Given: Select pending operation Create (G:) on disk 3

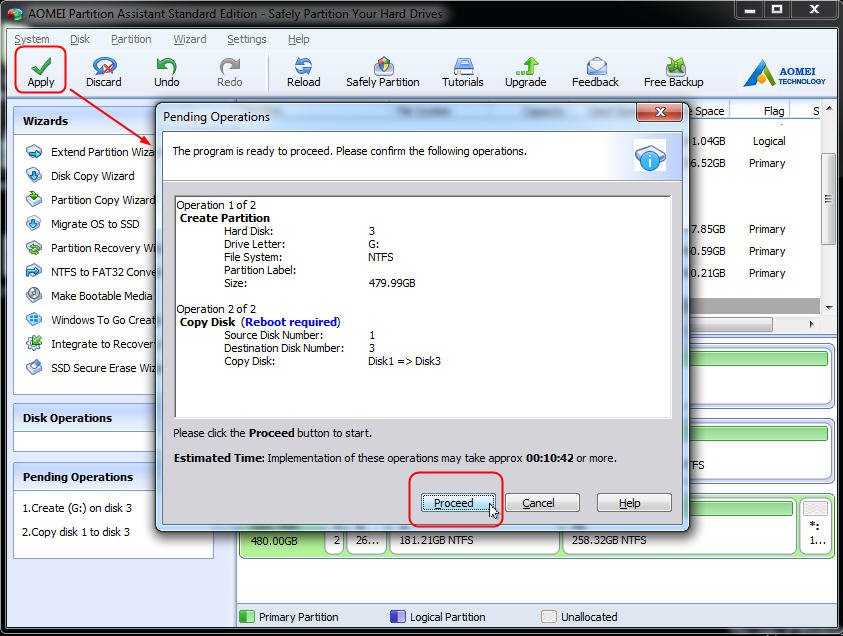Looking at the screenshot, I should tap(77, 508).
